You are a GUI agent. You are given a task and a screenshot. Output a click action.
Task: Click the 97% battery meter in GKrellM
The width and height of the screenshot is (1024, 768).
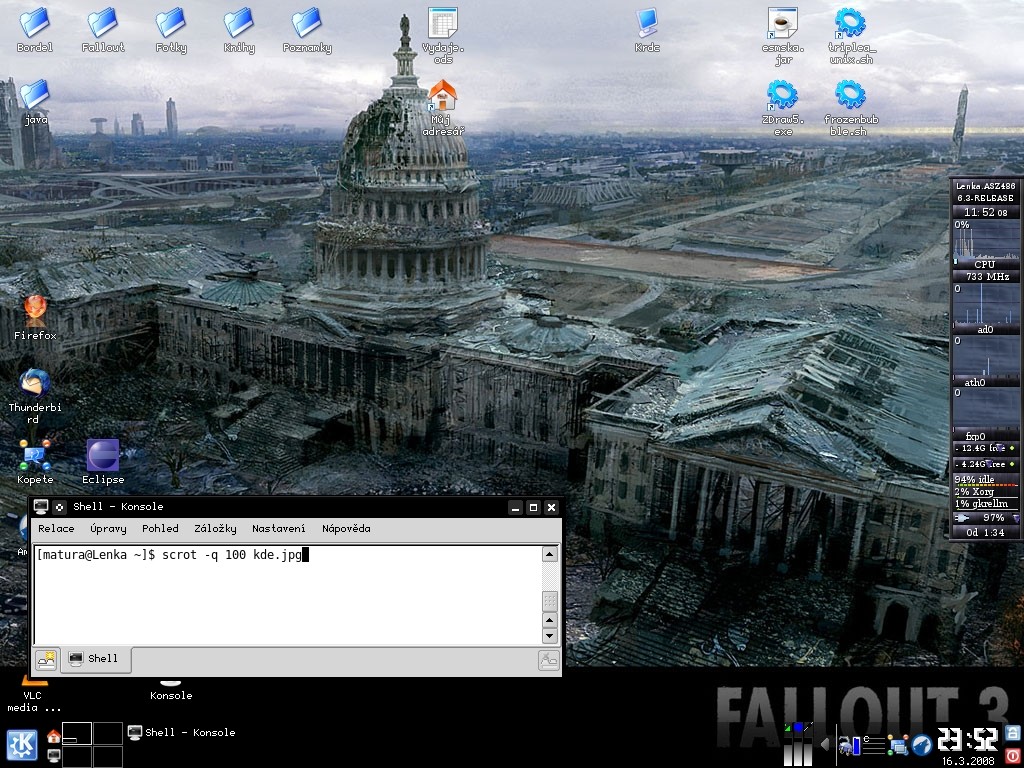[x=985, y=518]
